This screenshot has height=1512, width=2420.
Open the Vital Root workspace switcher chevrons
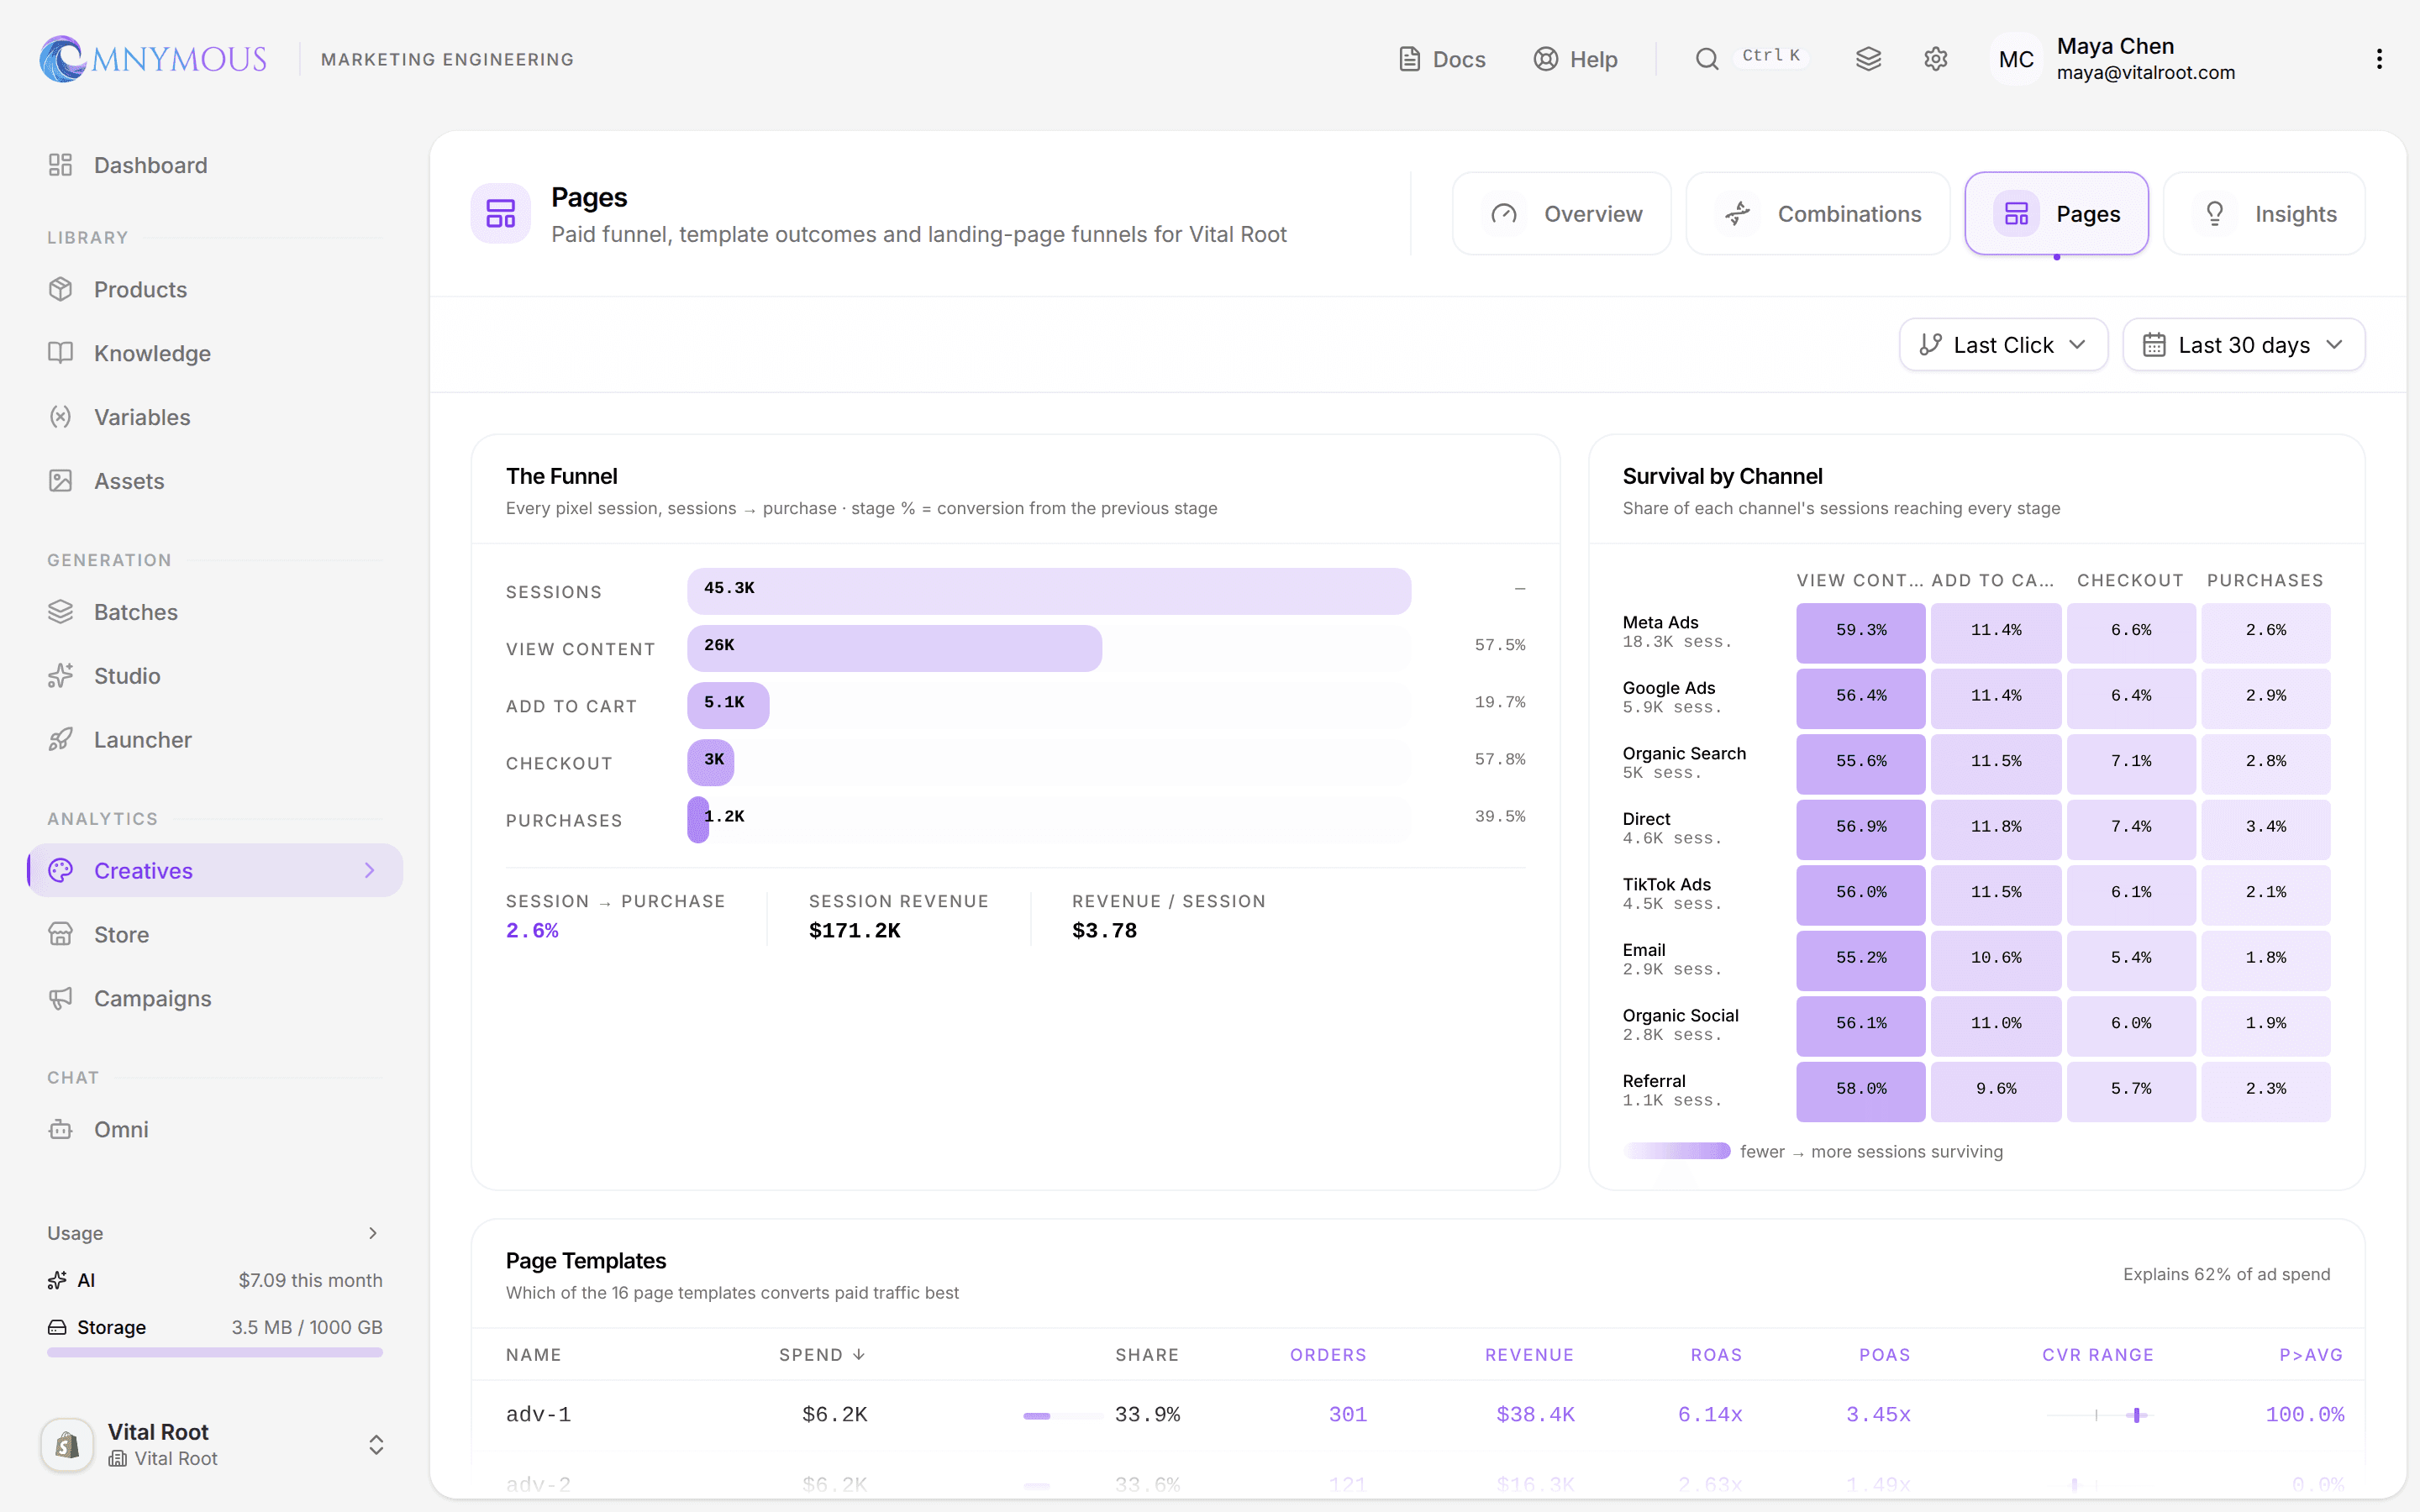pyautogui.click(x=376, y=1445)
